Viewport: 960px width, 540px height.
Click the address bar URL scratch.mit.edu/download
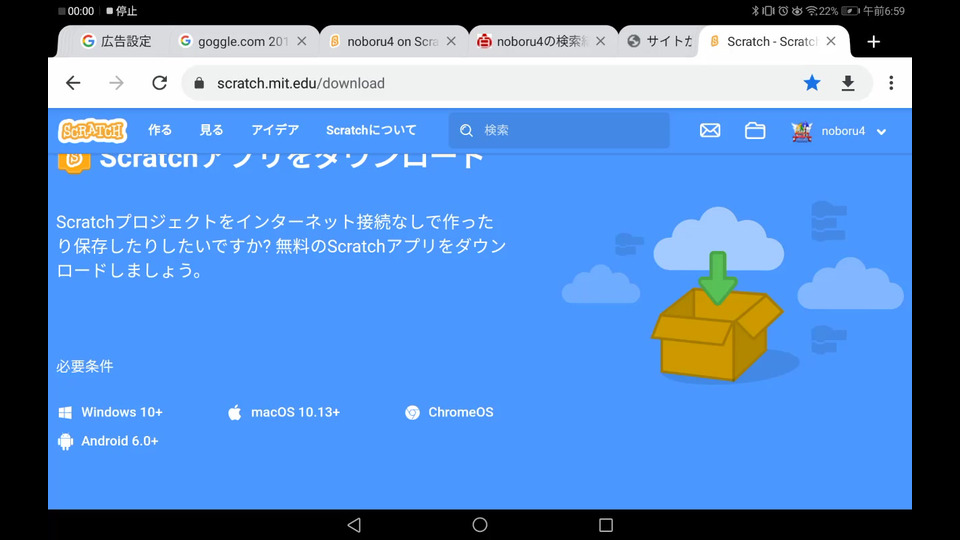[301, 83]
